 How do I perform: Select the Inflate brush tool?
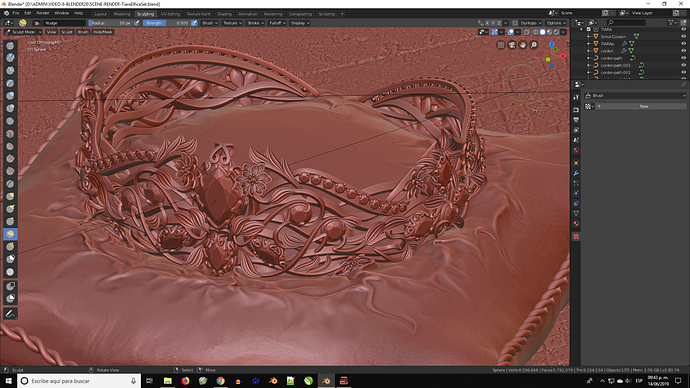point(10,95)
